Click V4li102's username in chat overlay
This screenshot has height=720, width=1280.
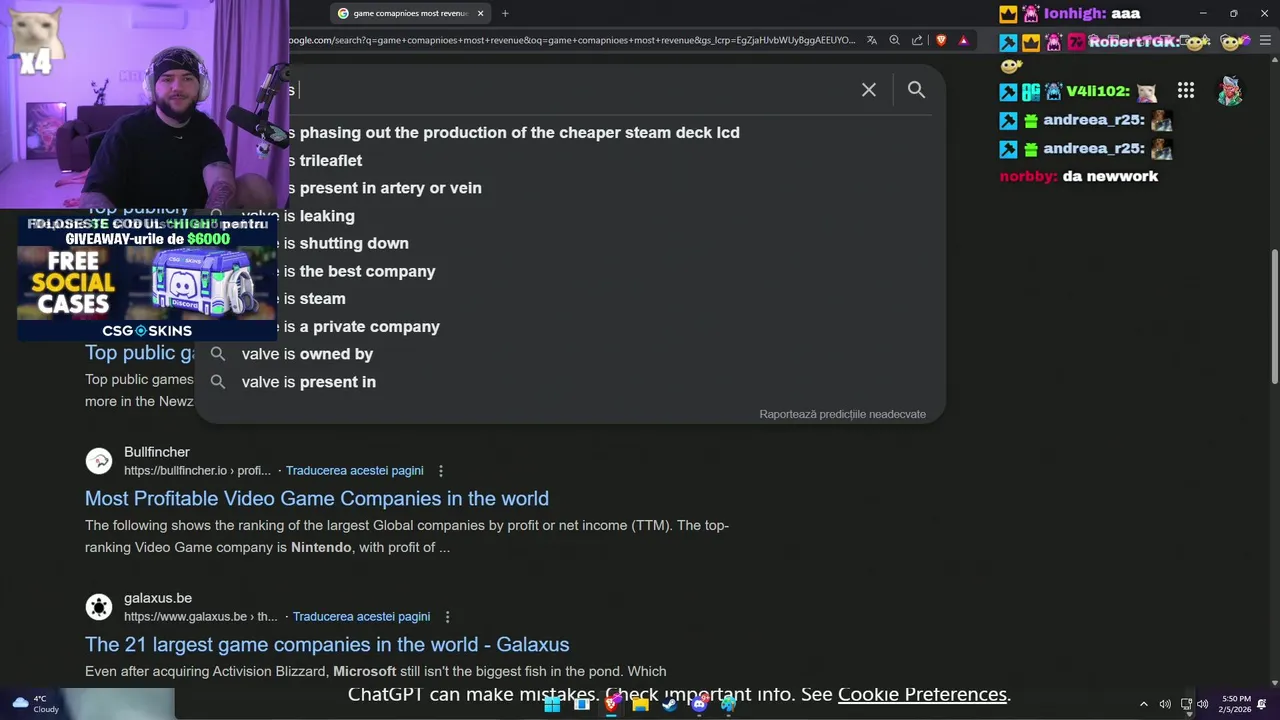(1095, 91)
